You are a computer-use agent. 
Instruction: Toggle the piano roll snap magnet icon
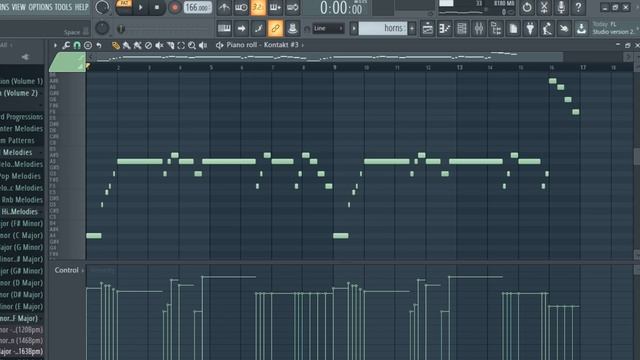[x=77, y=45]
